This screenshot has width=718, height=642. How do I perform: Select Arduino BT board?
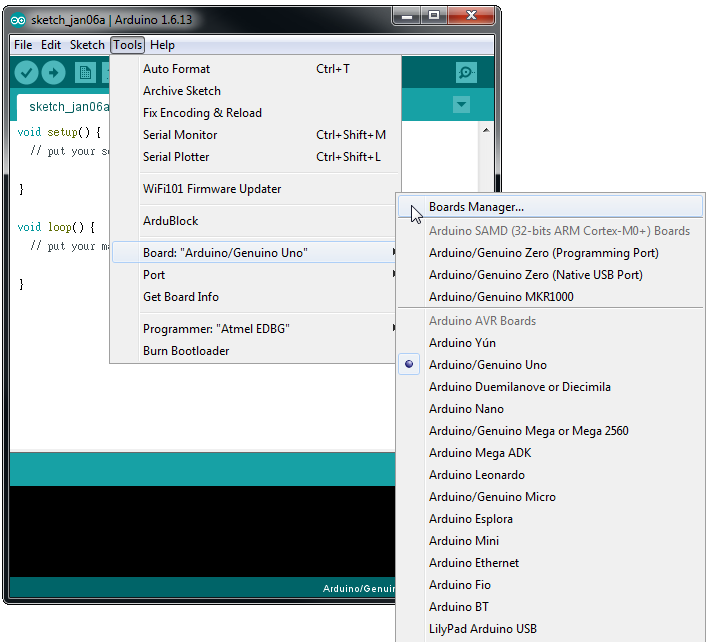551,607
